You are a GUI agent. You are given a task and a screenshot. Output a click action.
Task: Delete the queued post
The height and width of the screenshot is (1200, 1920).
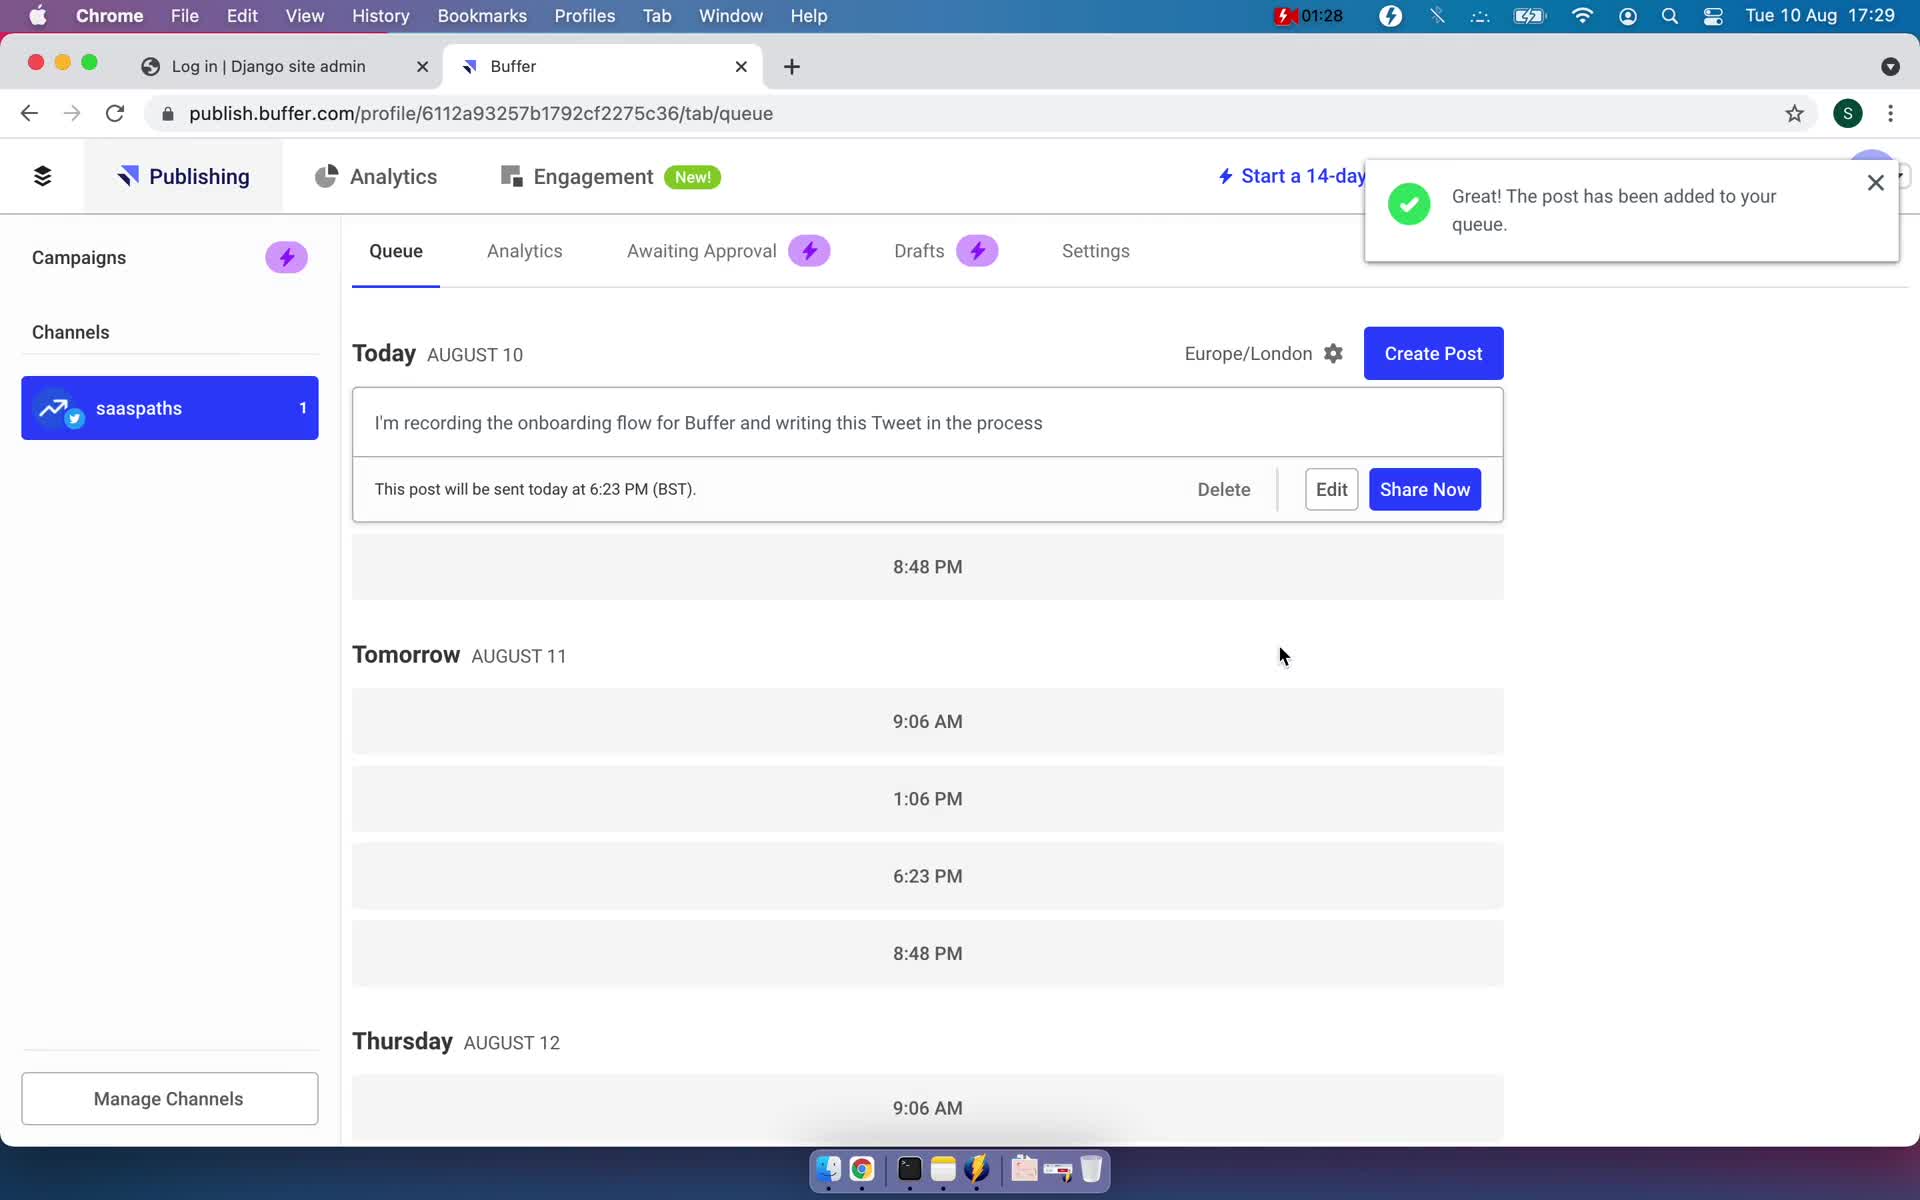[1224, 489]
